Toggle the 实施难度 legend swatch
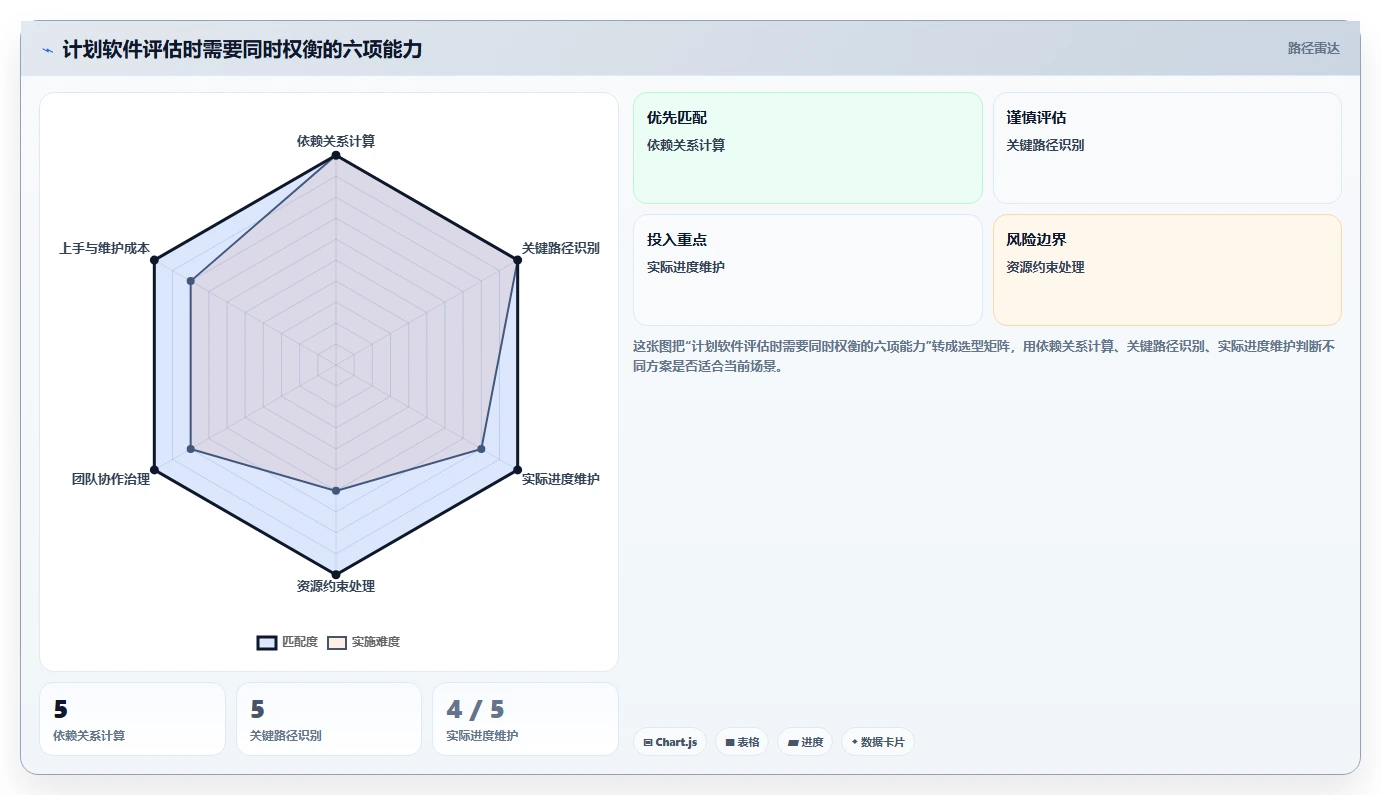The width and height of the screenshot is (1381, 795). (x=337, y=642)
